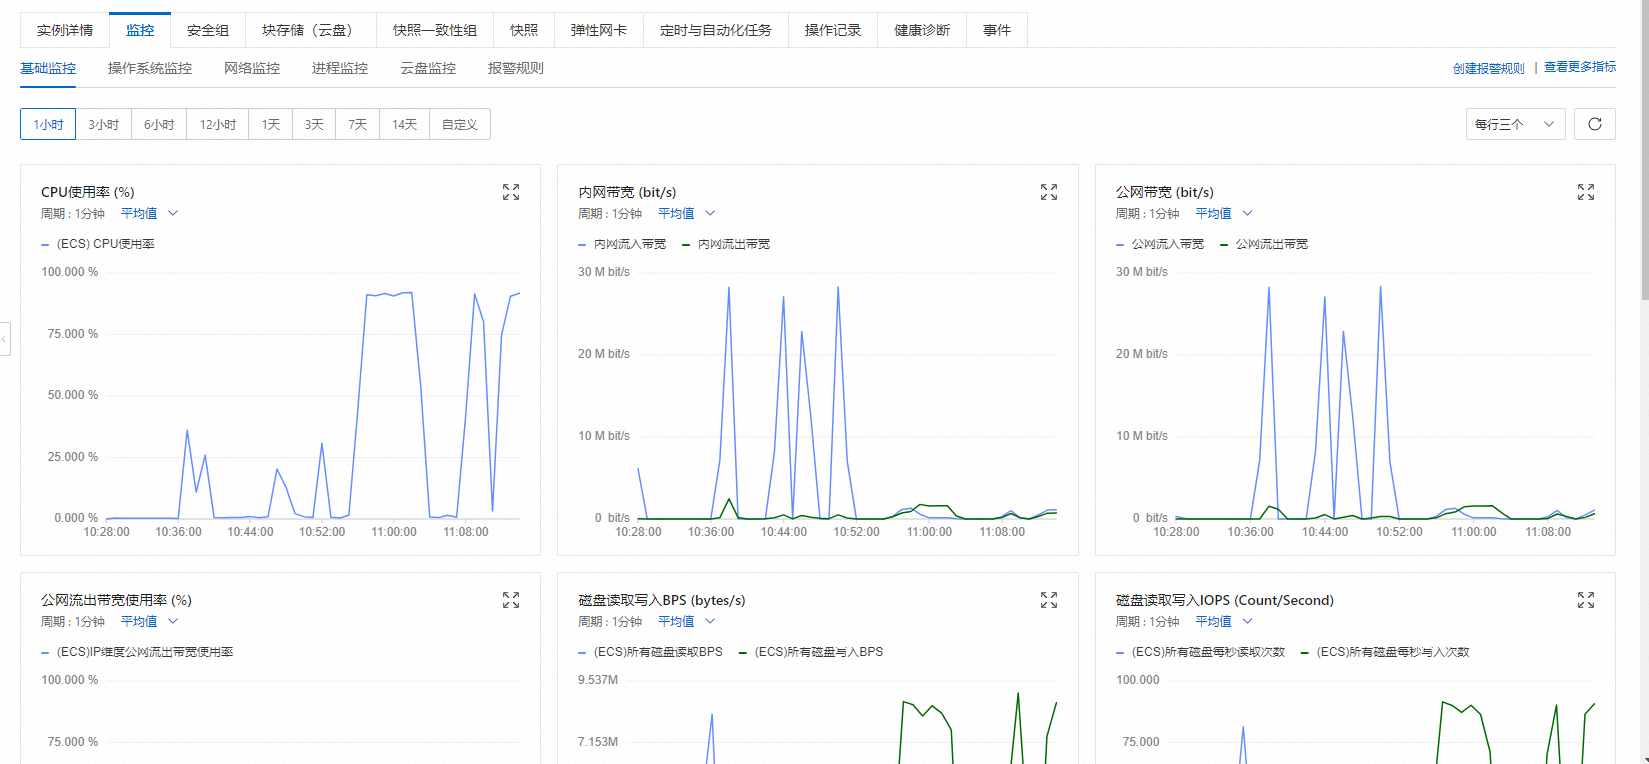Viewport: 1649px width, 764px height.
Task: Switch to the 安全组 tab
Action: [208, 30]
